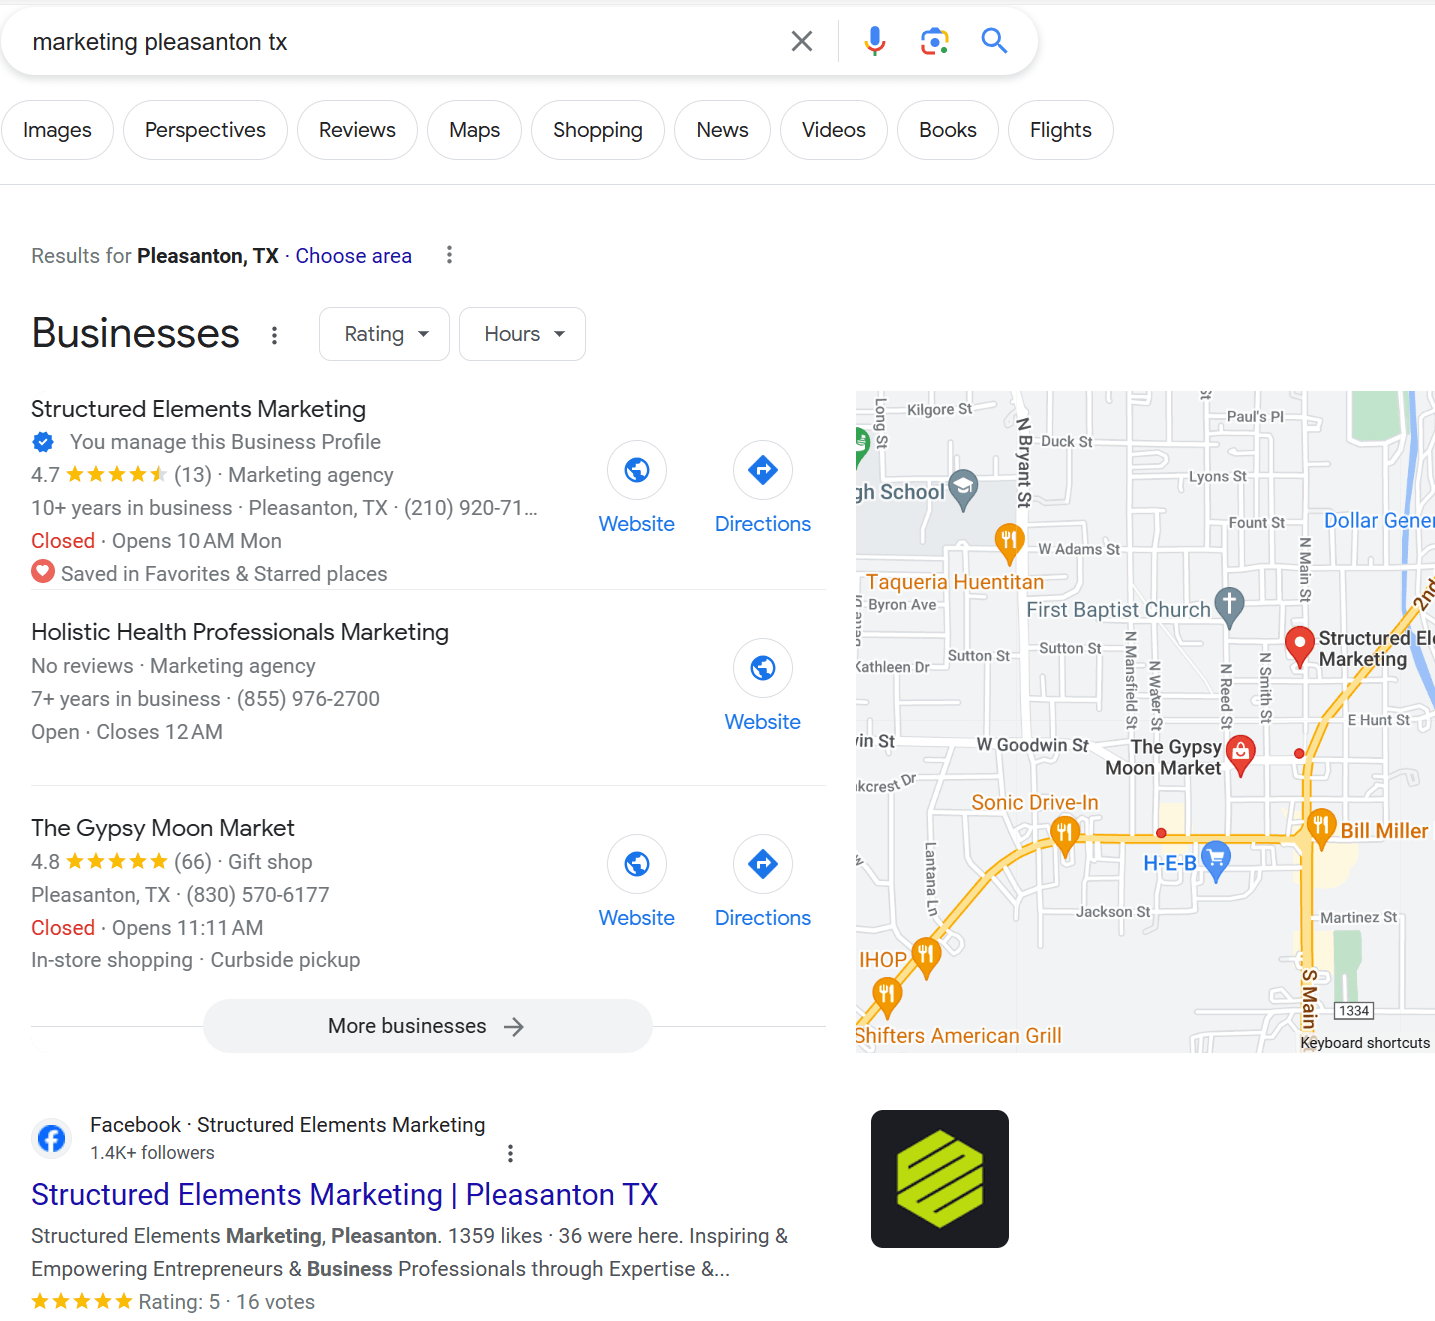Select the First Baptist Church map marker
The width and height of the screenshot is (1435, 1321).
(1229, 607)
